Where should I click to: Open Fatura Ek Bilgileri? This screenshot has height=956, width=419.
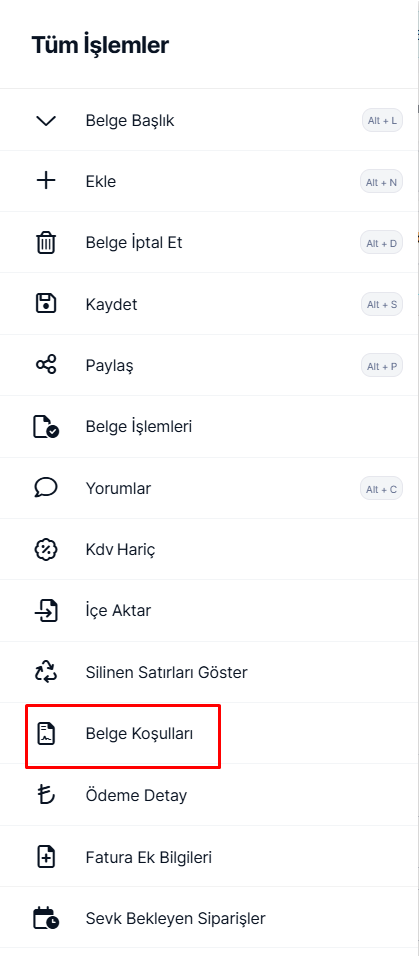209,857
